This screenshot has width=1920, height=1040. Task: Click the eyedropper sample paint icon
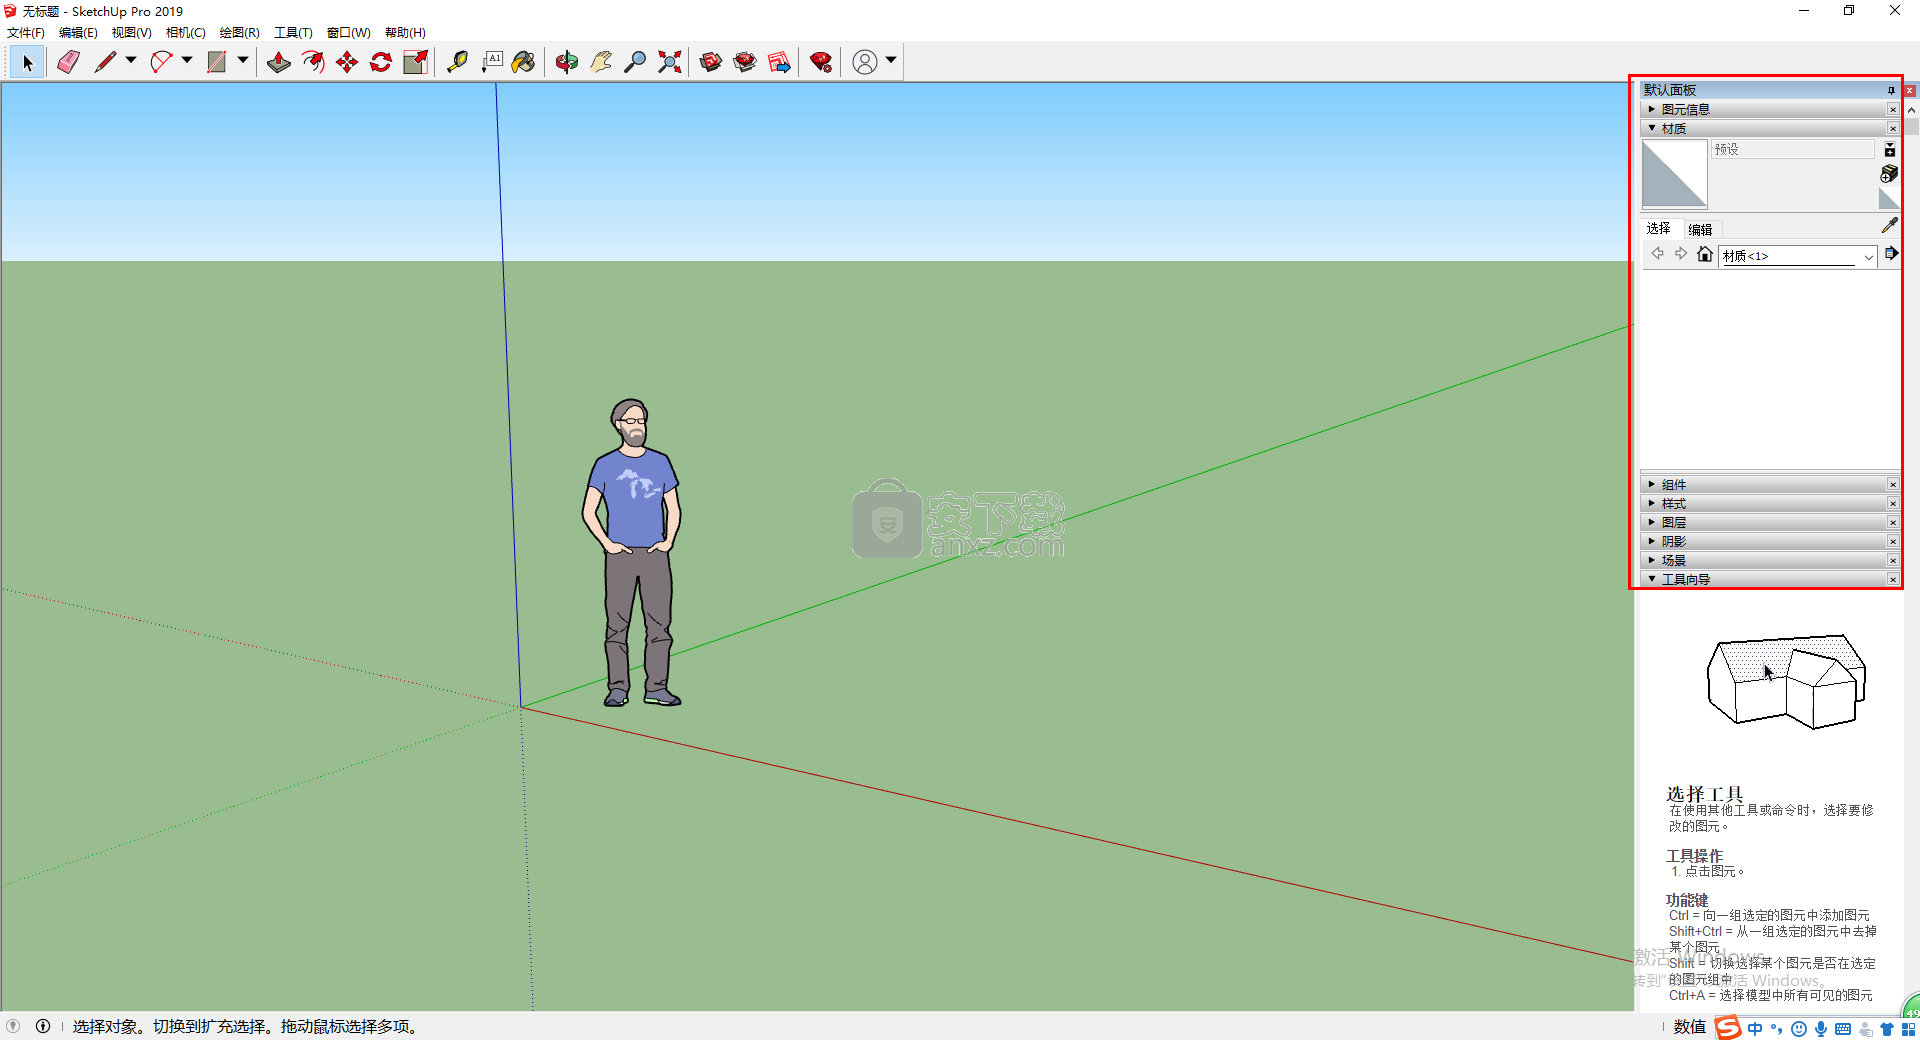point(1889,226)
